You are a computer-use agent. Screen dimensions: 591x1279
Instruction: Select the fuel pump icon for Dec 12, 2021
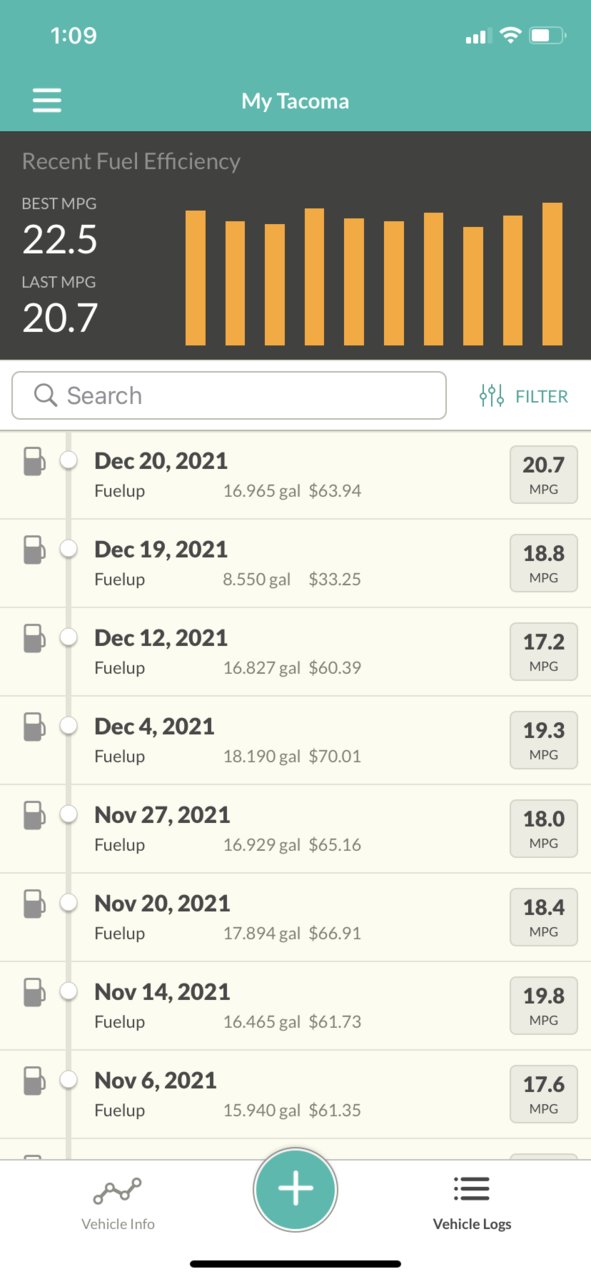pos(35,638)
